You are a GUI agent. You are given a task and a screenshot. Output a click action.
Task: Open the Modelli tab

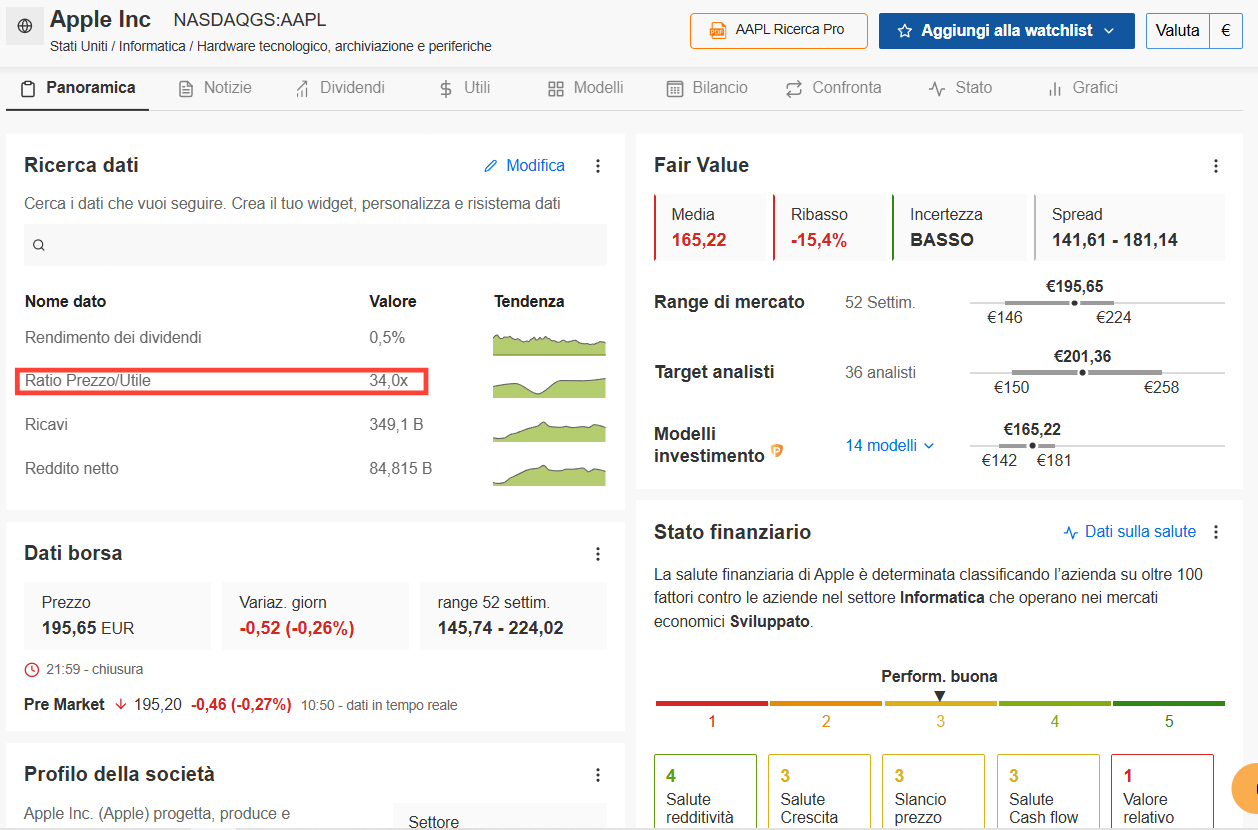pyautogui.click(x=586, y=88)
